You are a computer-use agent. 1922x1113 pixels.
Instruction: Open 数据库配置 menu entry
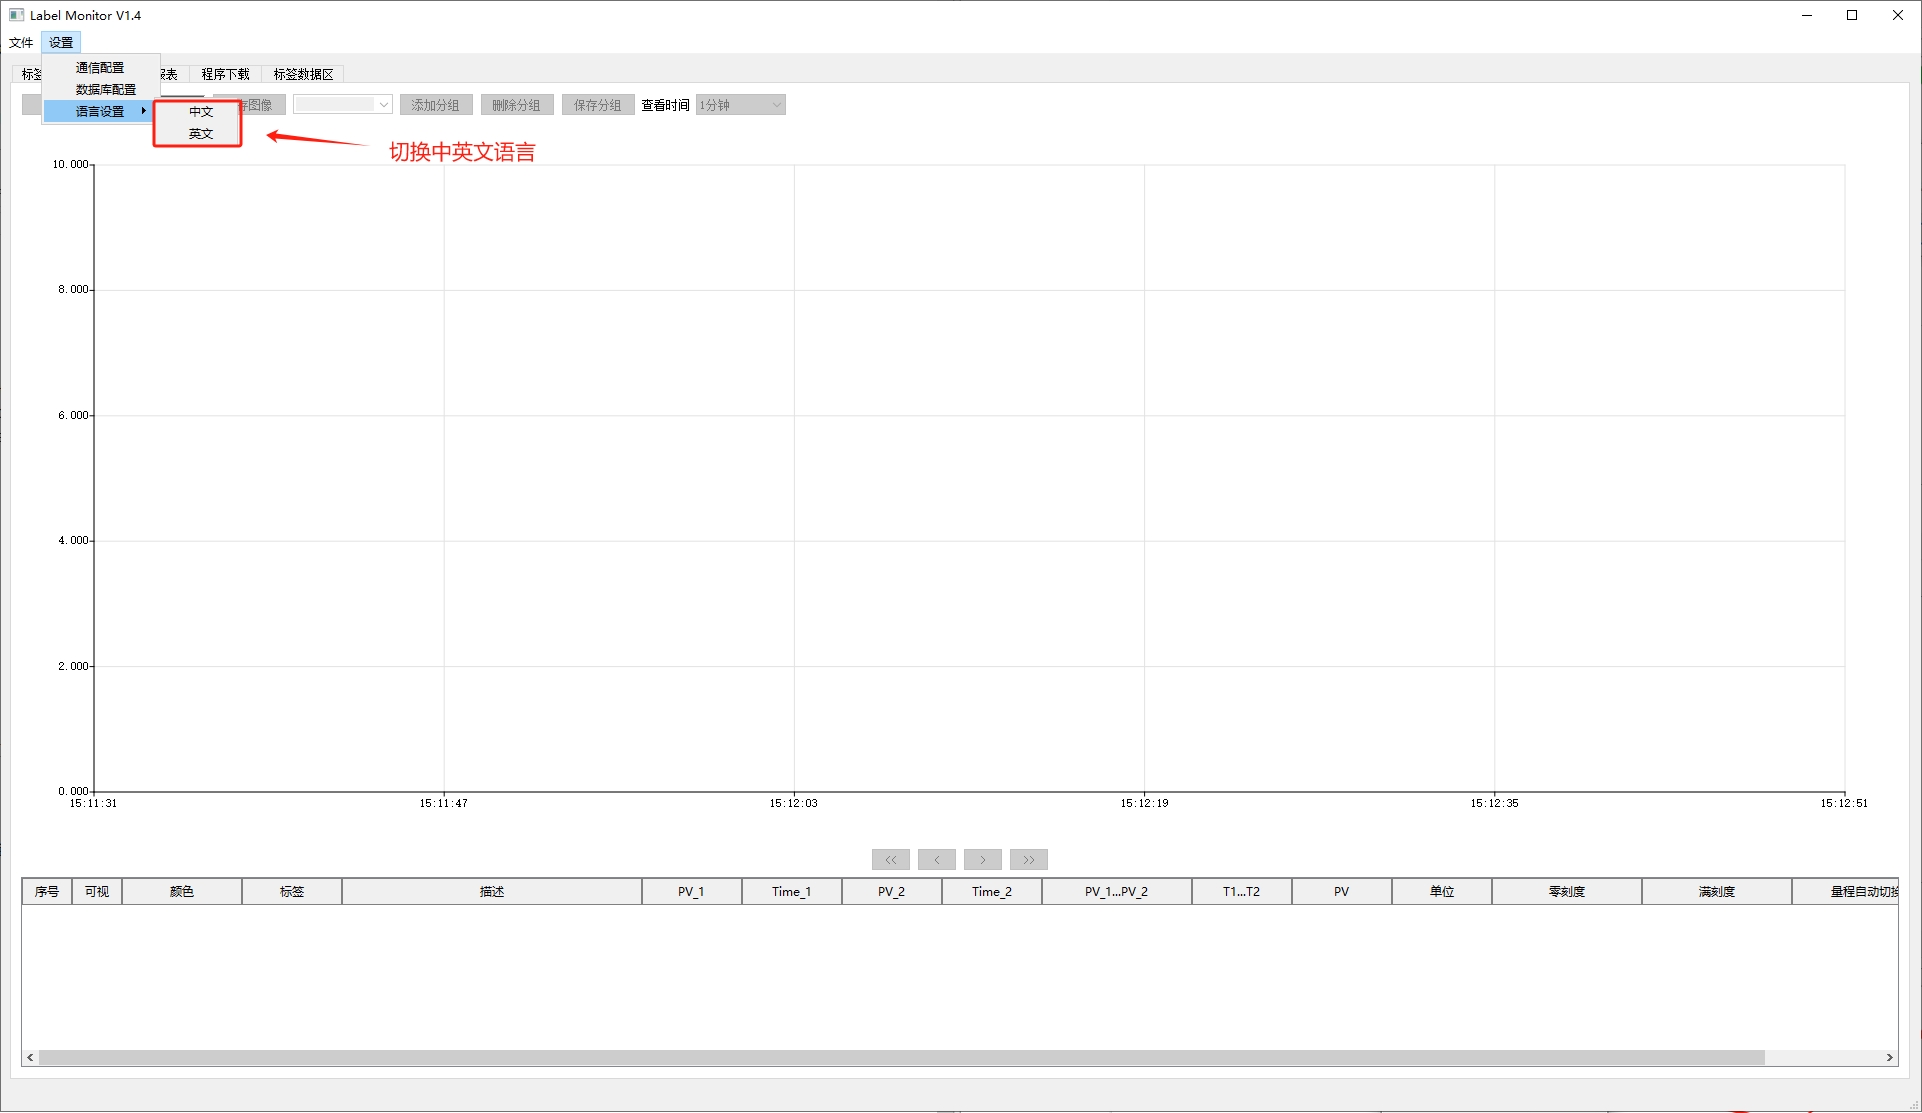pyautogui.click(x=105, y=90)
